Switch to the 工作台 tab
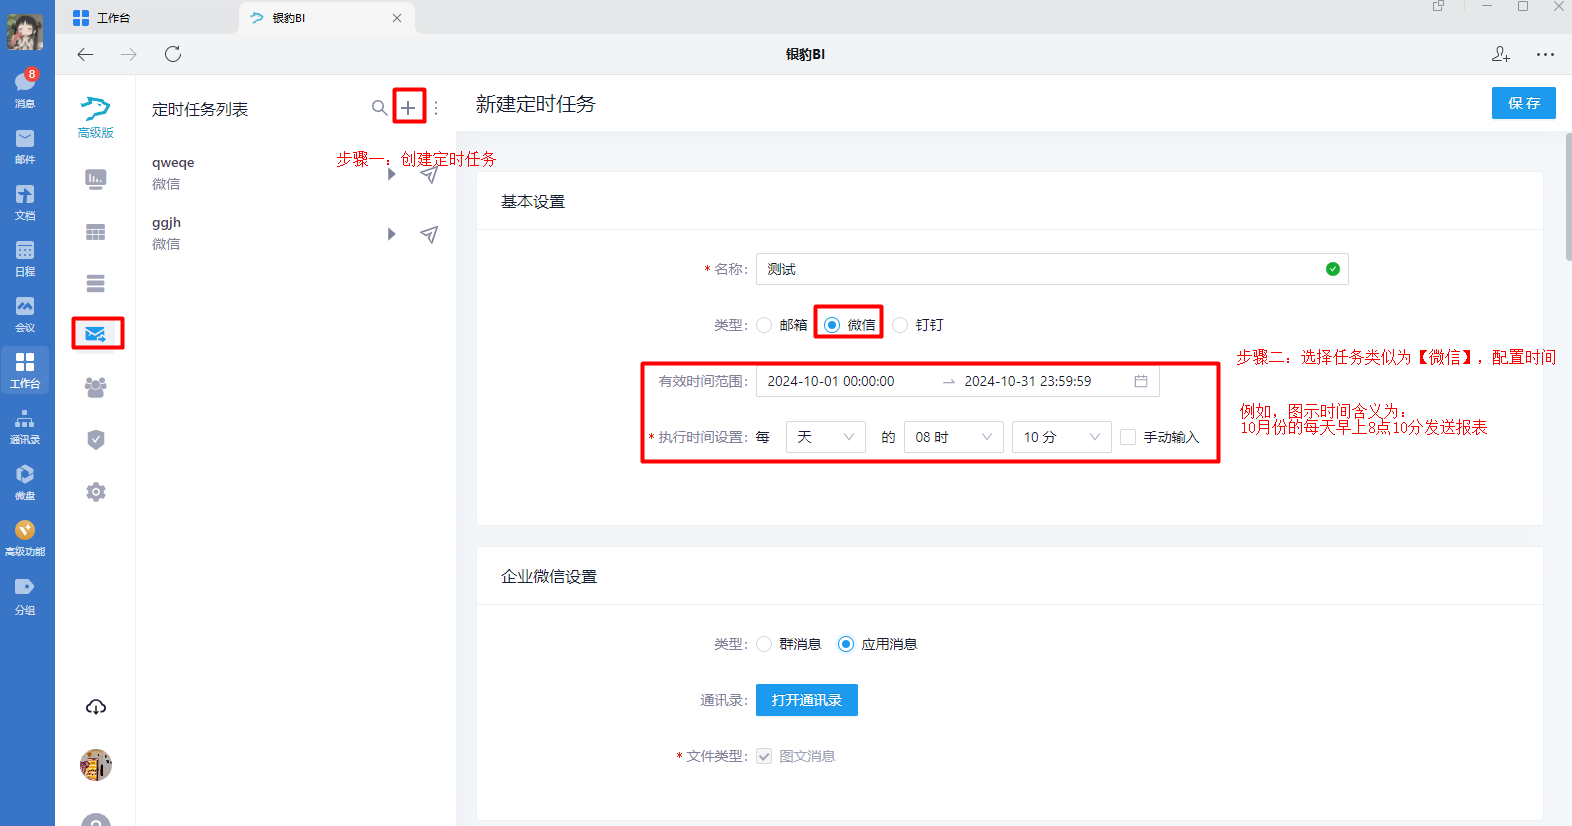 148,18
